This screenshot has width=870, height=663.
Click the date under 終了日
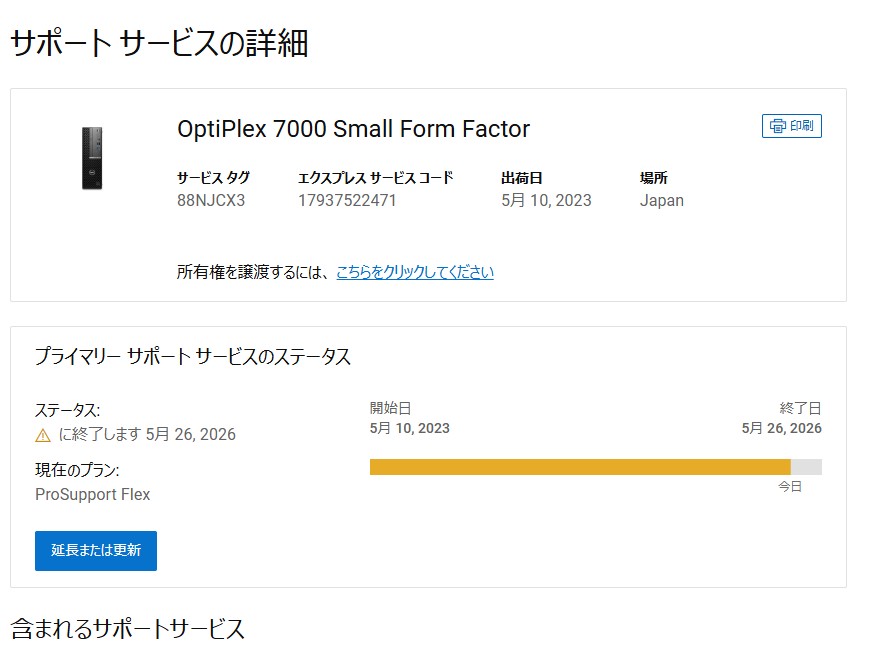781,428
